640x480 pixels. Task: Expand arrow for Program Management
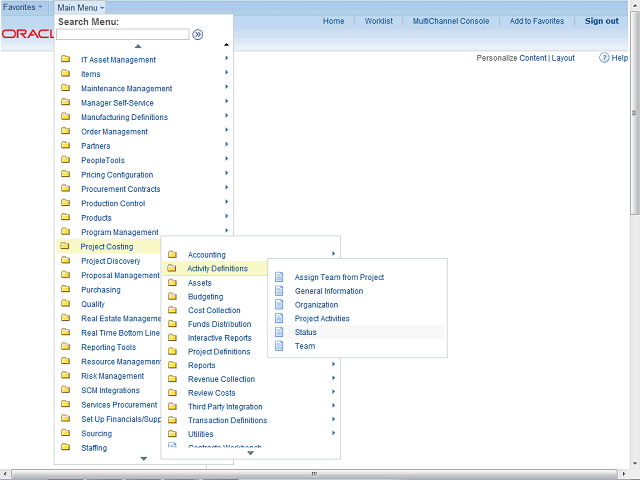point(227,231)
